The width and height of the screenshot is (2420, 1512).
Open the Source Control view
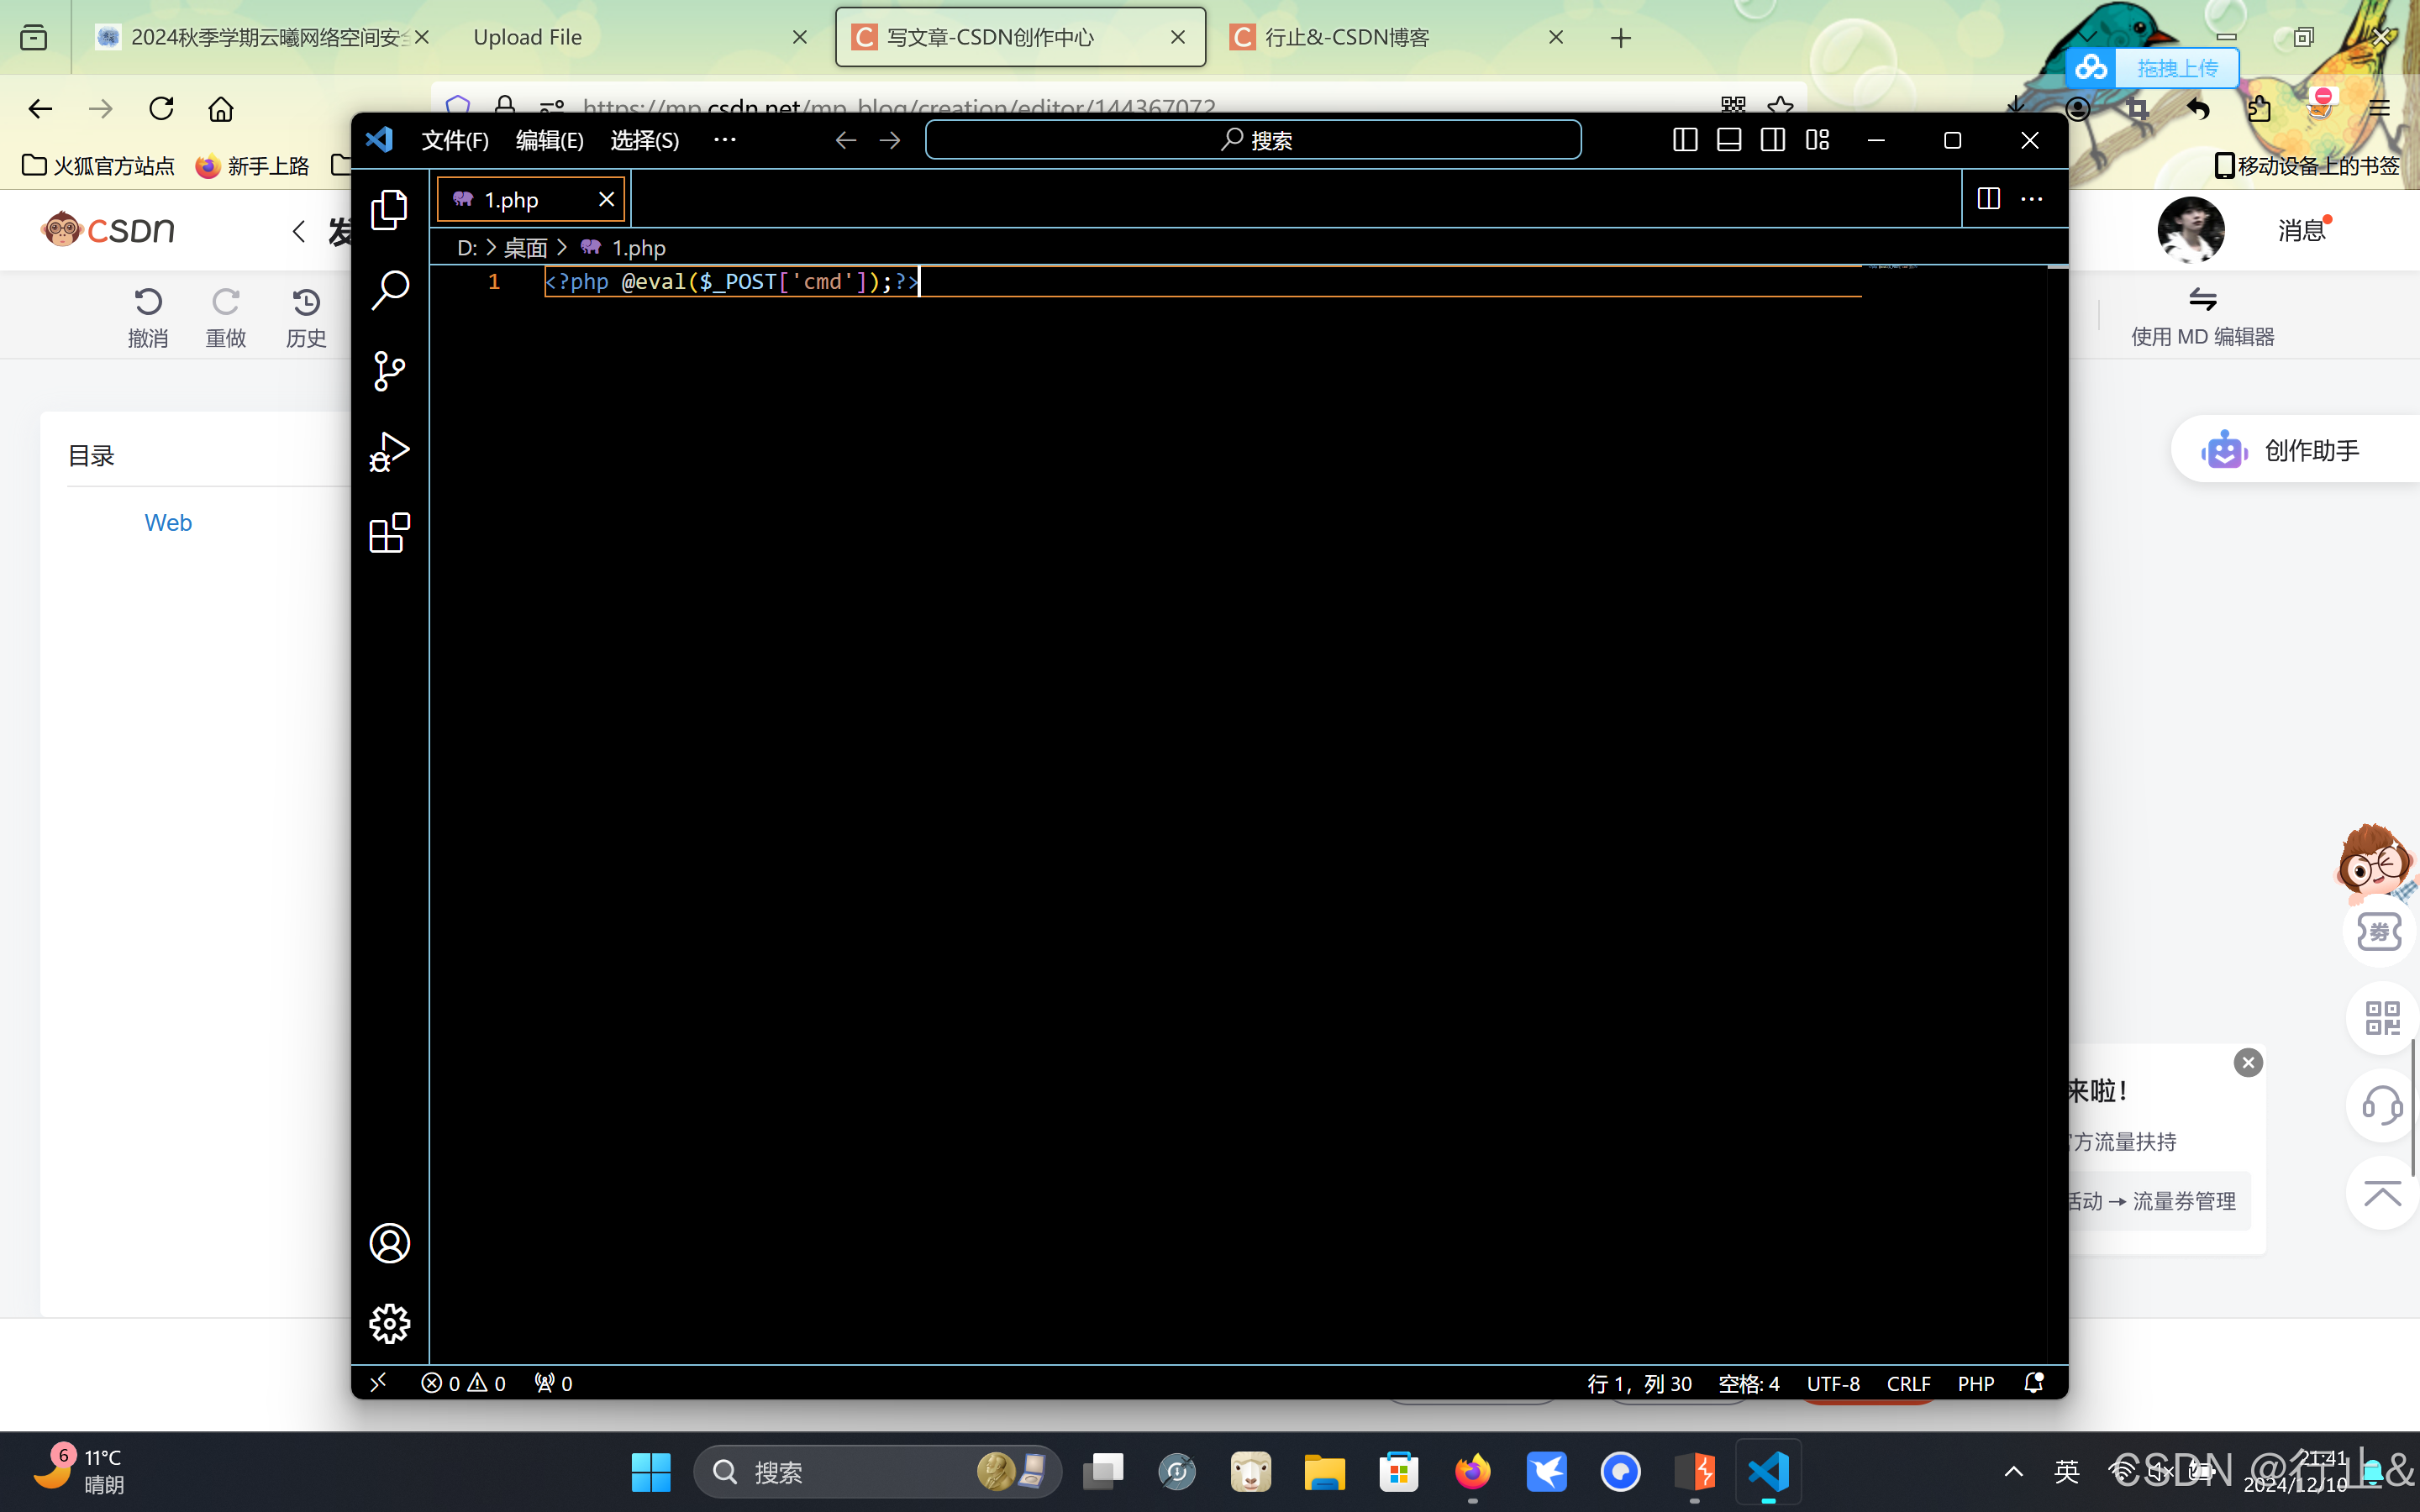pyautogui.click(x=389, y=371)
